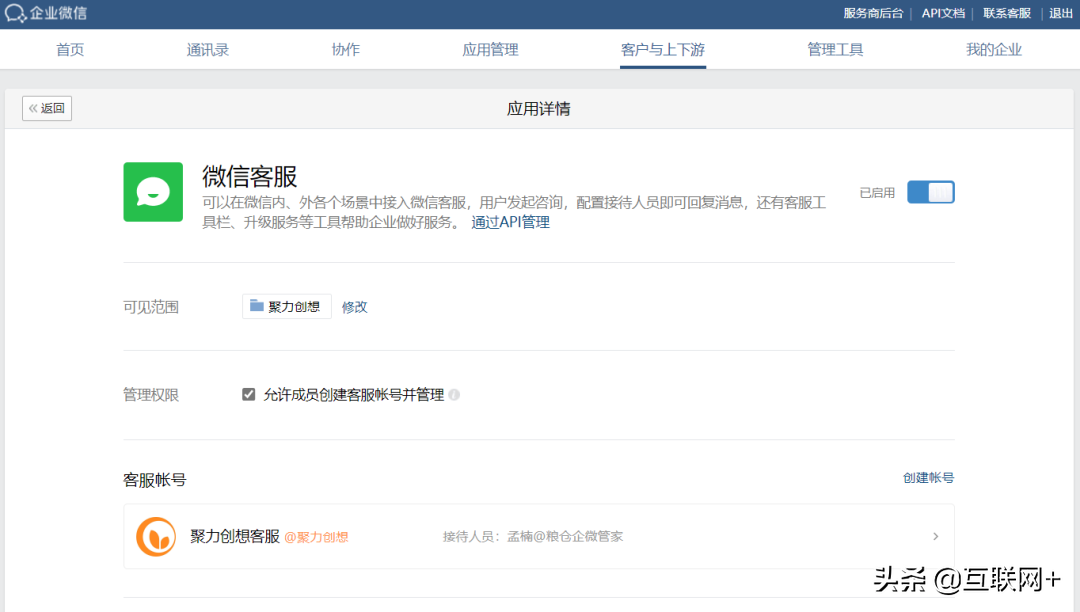Click the green 微信客服 app icon
This screenshot has height=612, width=1080.
[153, 192]
